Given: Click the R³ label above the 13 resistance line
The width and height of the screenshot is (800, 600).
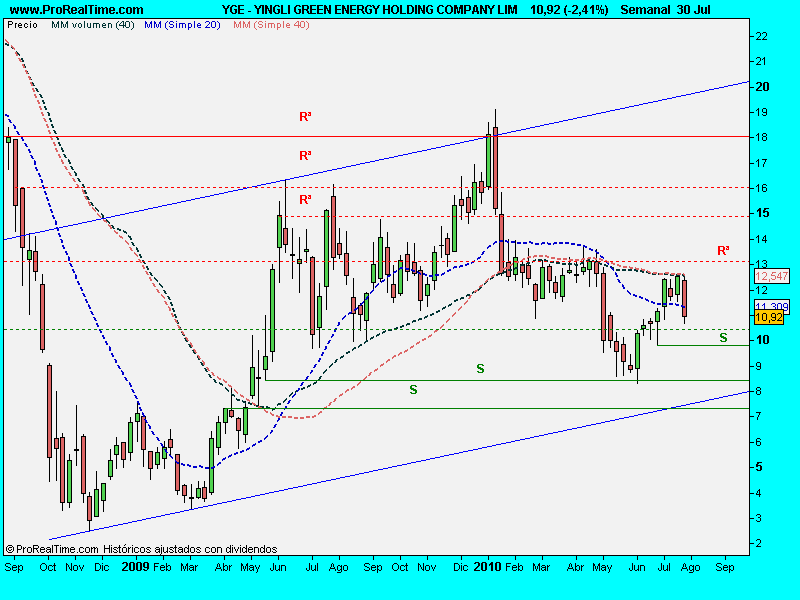Looking at the screenshot, I should click(723, 251).
